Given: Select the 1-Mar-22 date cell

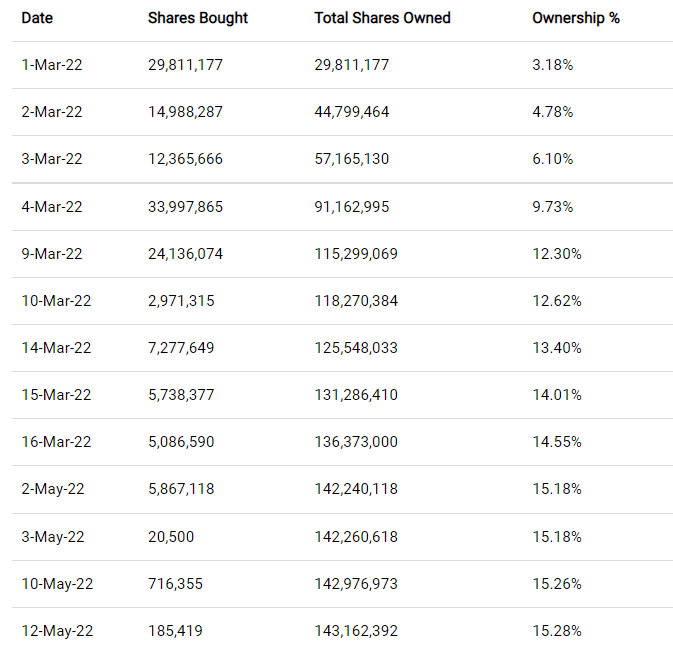Looking at the screenshot, I should point(52,65).
